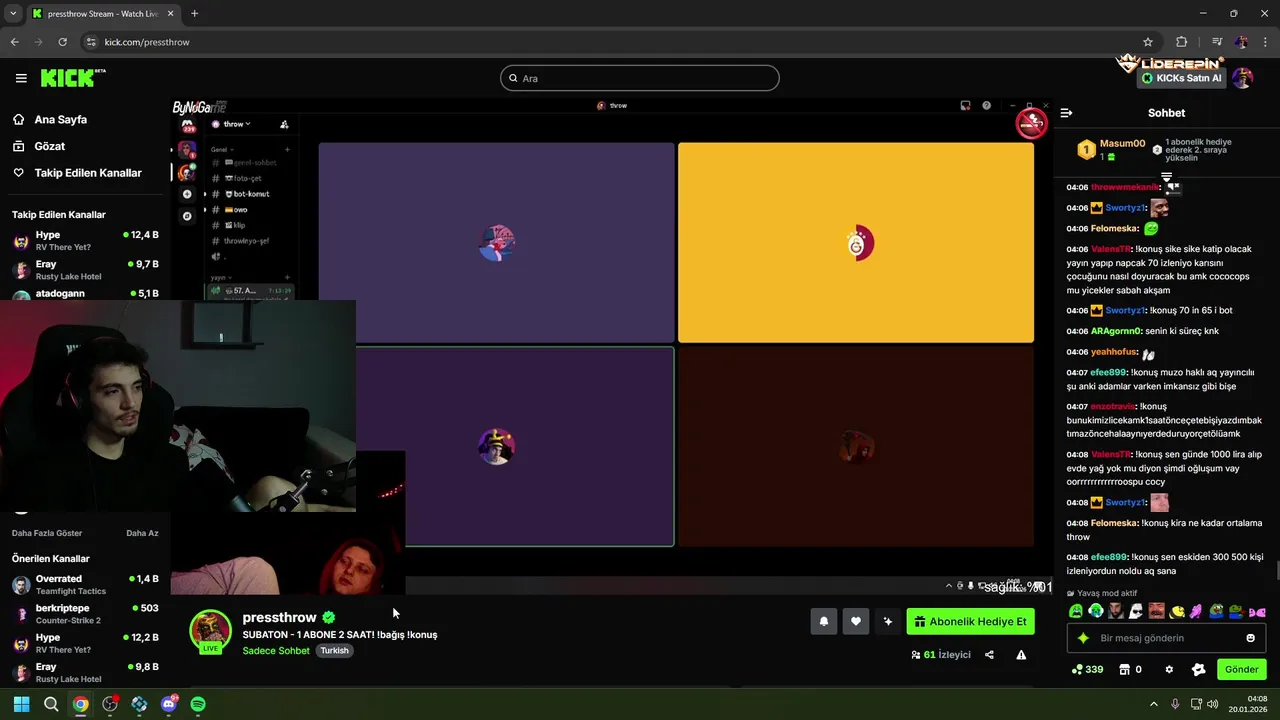Collapse list with Daha Az
The image size is (1280, 720).
[x=142, y=533]
